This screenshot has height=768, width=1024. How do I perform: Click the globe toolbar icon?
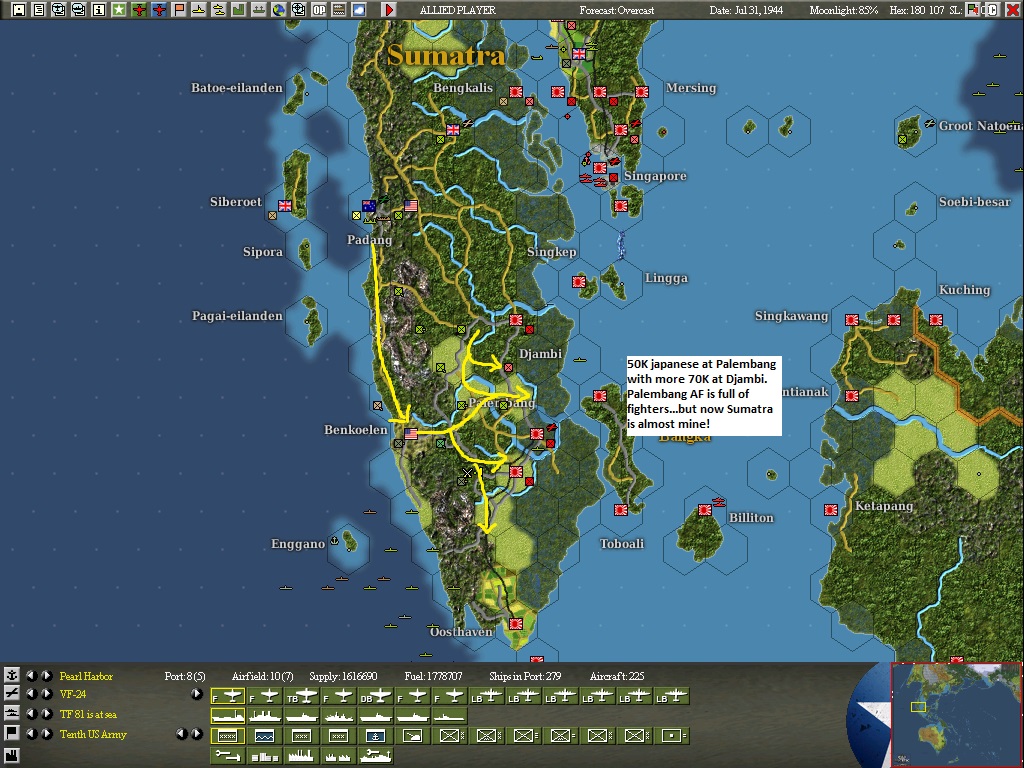pyautogui.click(x=279, y=10)
